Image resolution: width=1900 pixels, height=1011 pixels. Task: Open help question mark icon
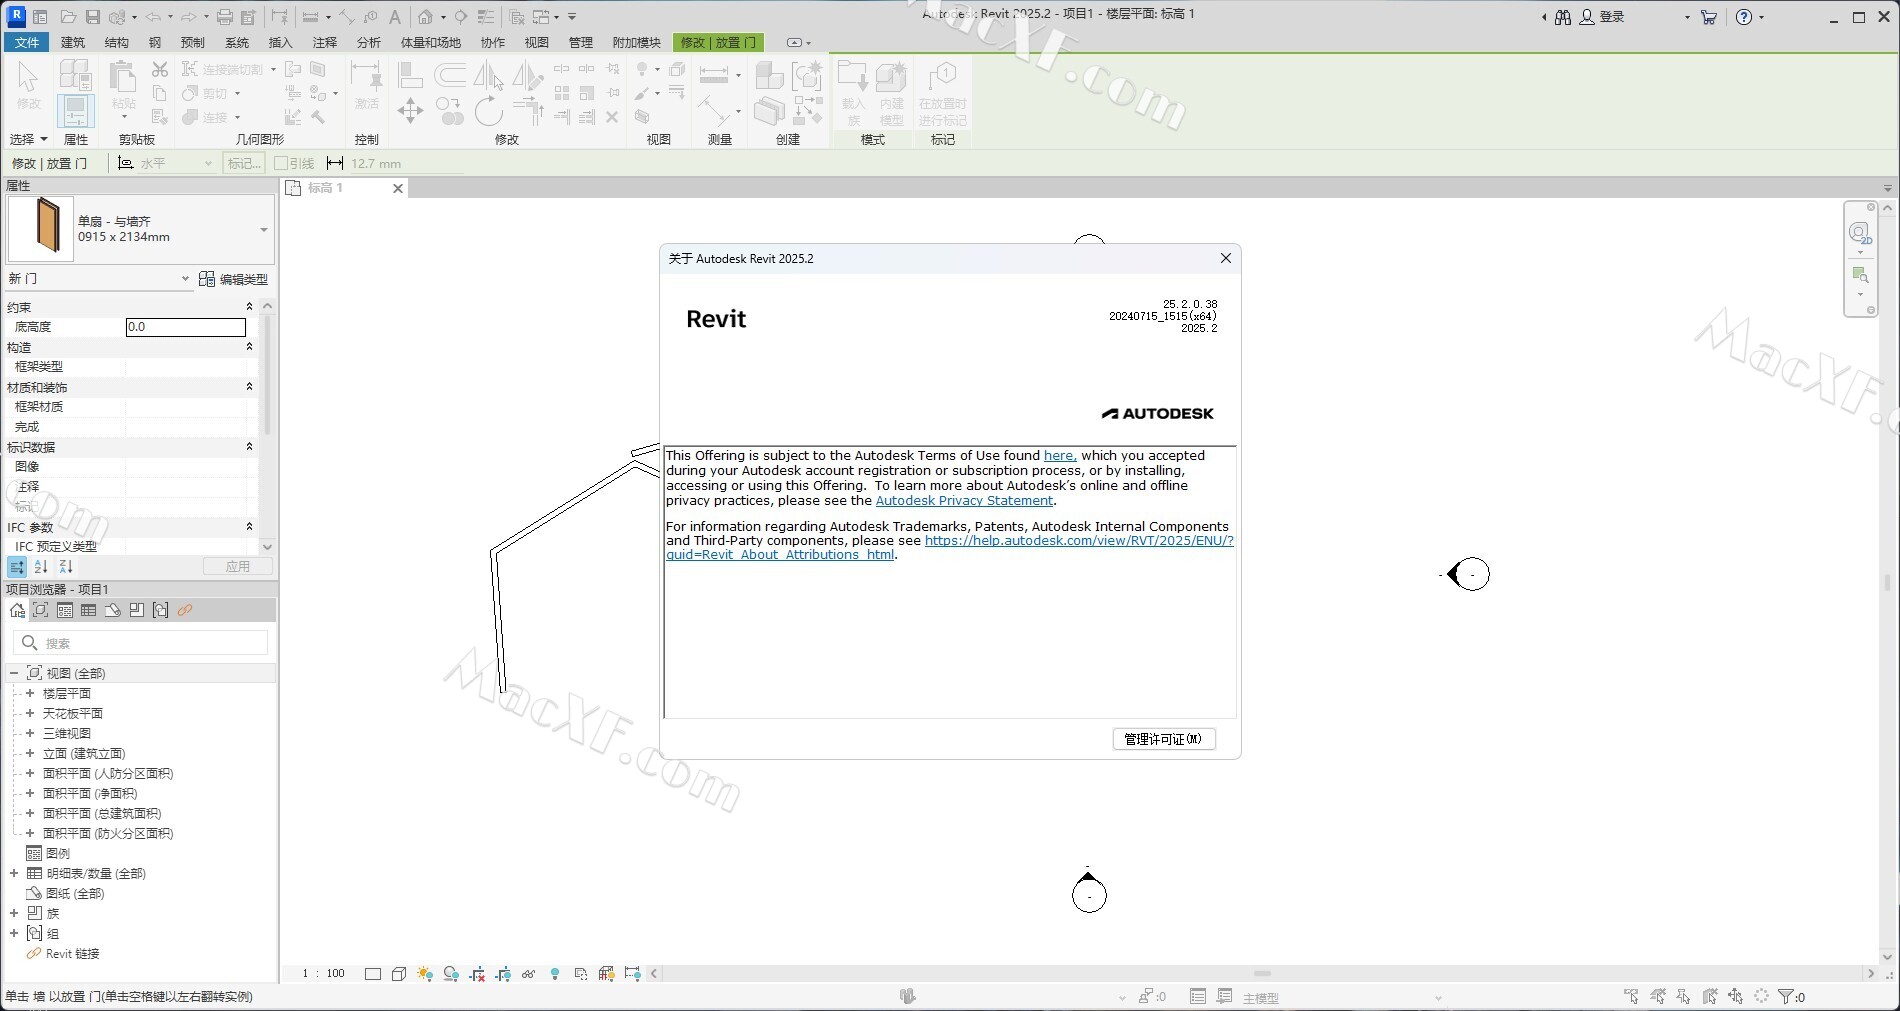coord(1744,17)
